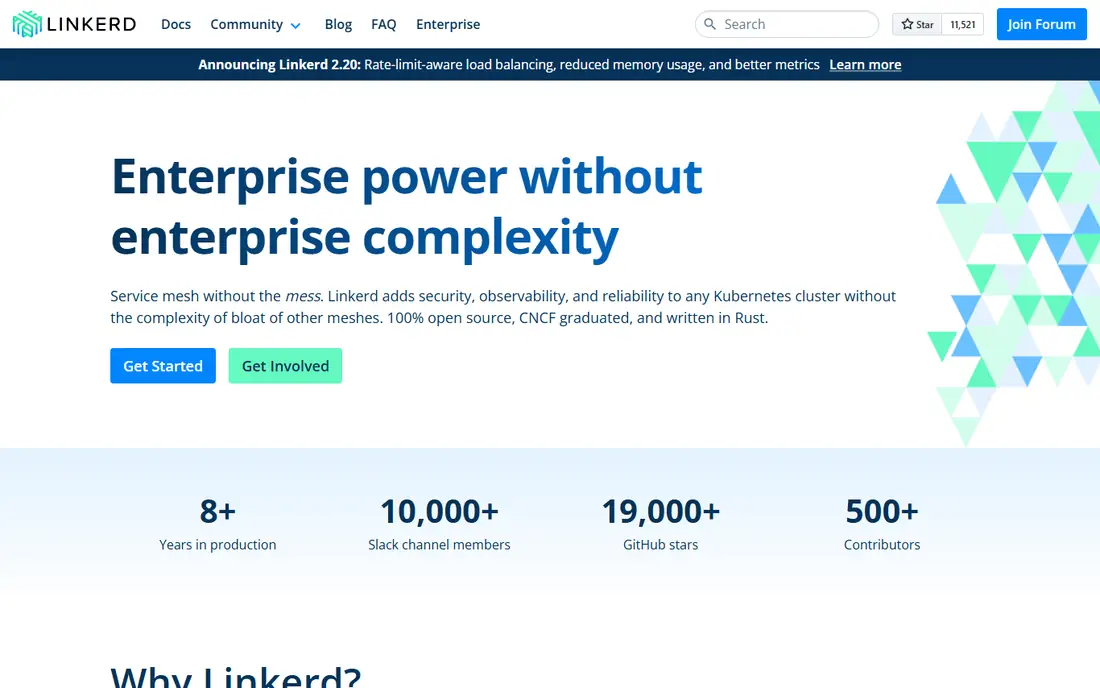Click the 'Why Linkerd?' heading
The height and width of the screenshot is (688, 1100).
(236, 675)
